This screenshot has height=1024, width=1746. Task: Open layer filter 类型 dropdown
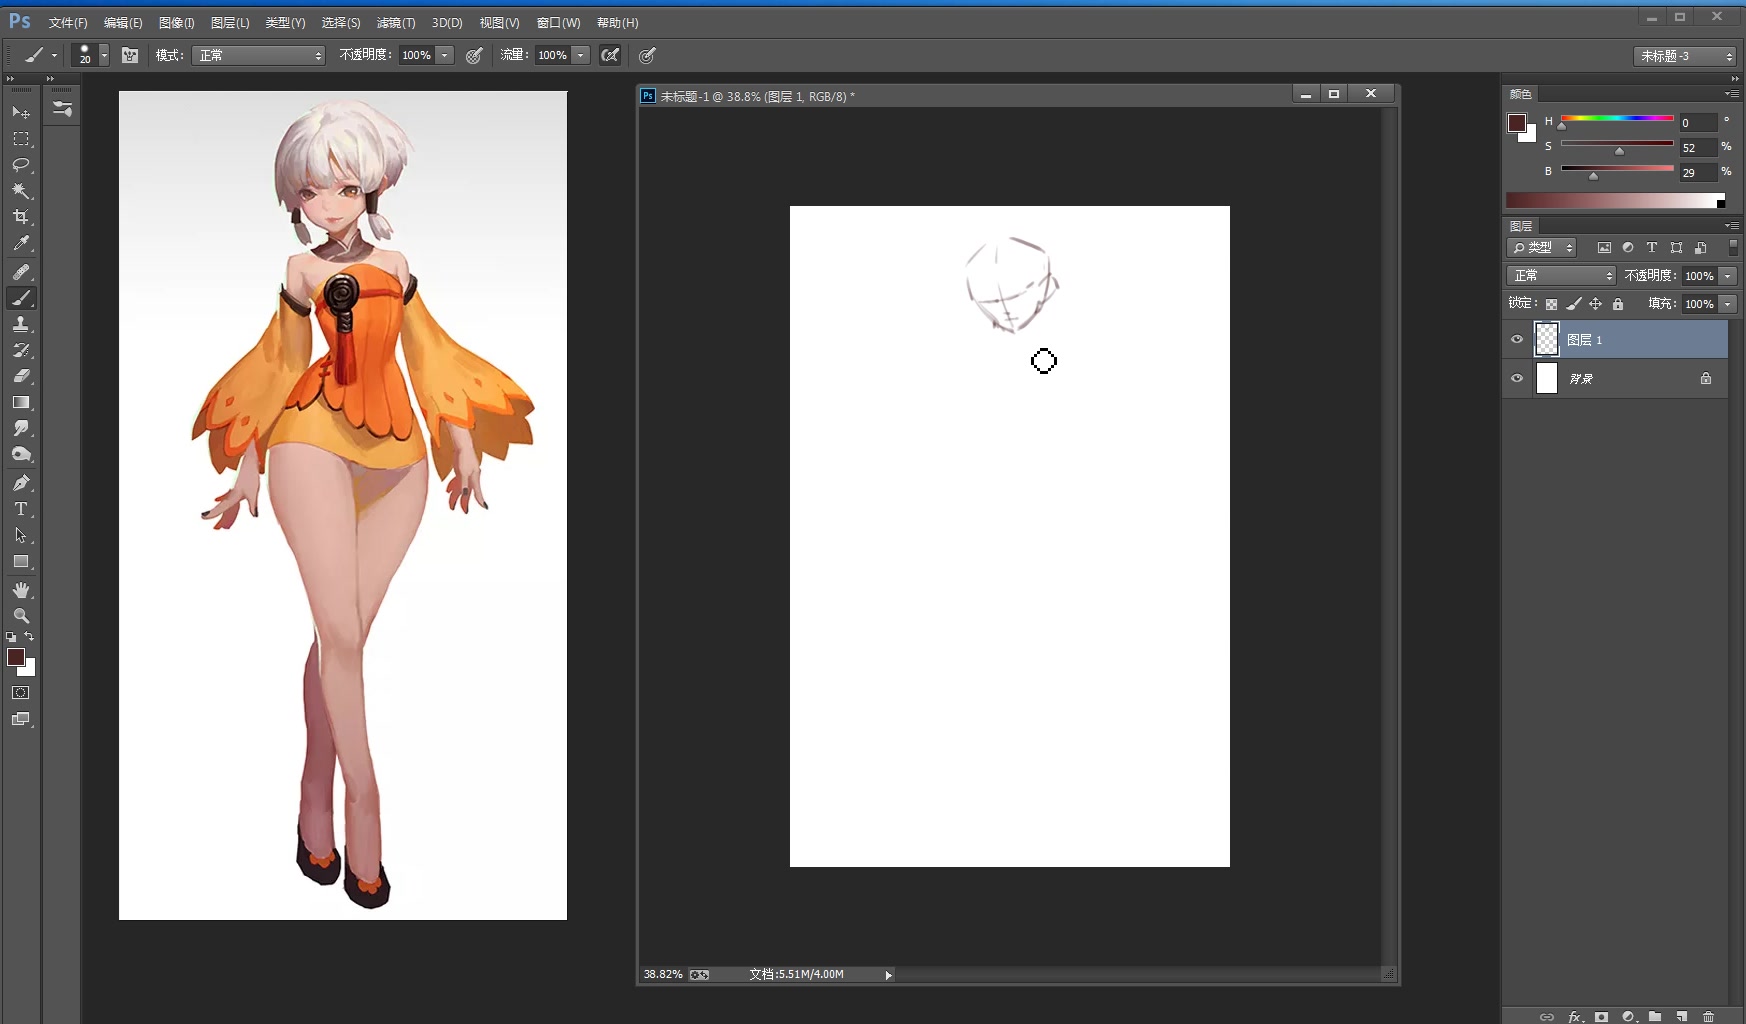click(1542, 247)
